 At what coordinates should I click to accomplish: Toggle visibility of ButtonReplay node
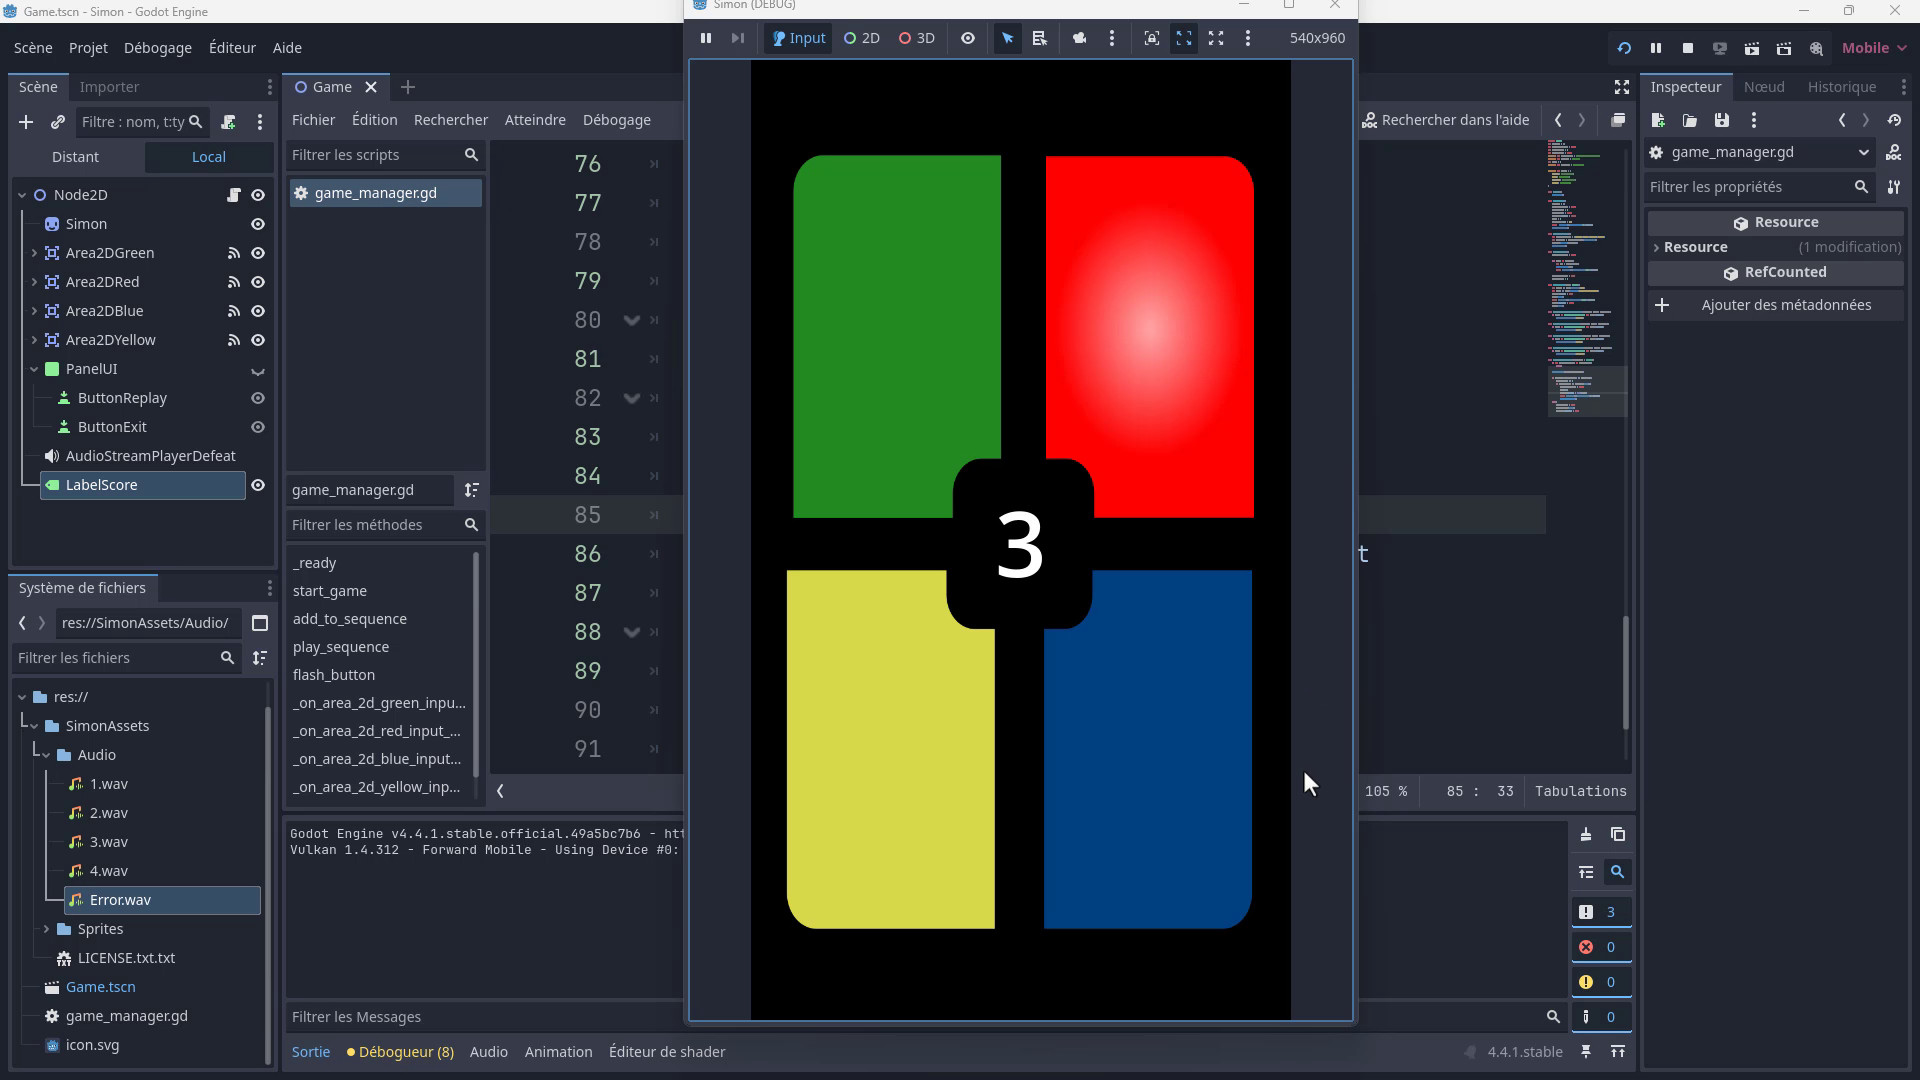[258, 398]
